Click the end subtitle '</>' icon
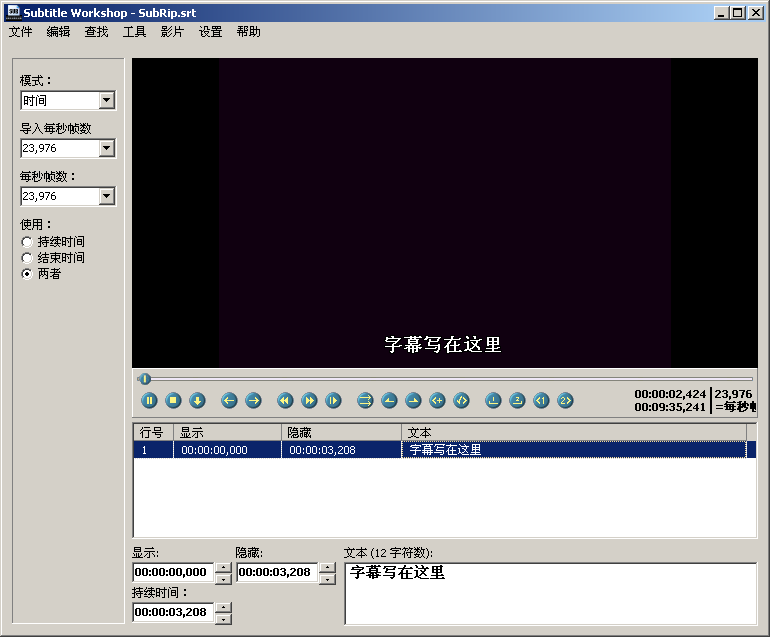The image size is (770, 637). [462, 401]
